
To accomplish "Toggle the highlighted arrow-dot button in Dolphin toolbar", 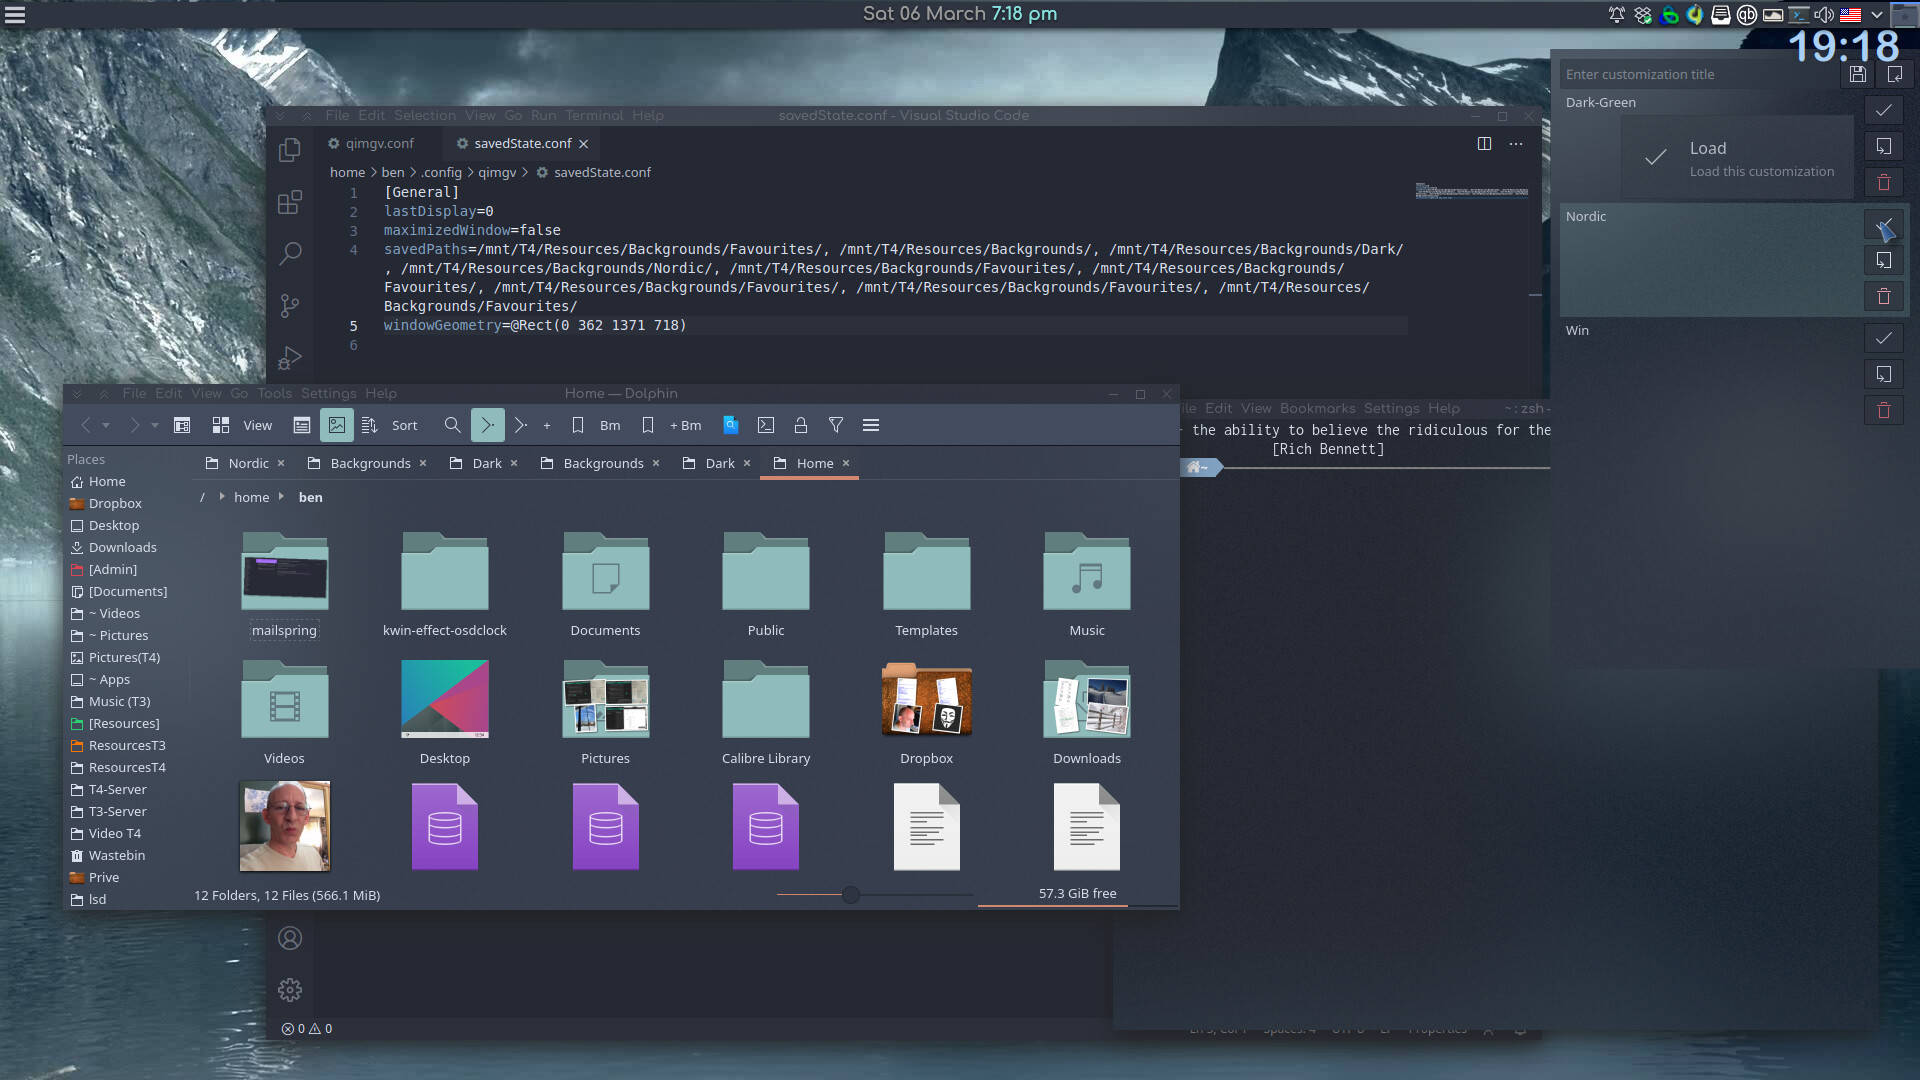I will tap(487, 425).
